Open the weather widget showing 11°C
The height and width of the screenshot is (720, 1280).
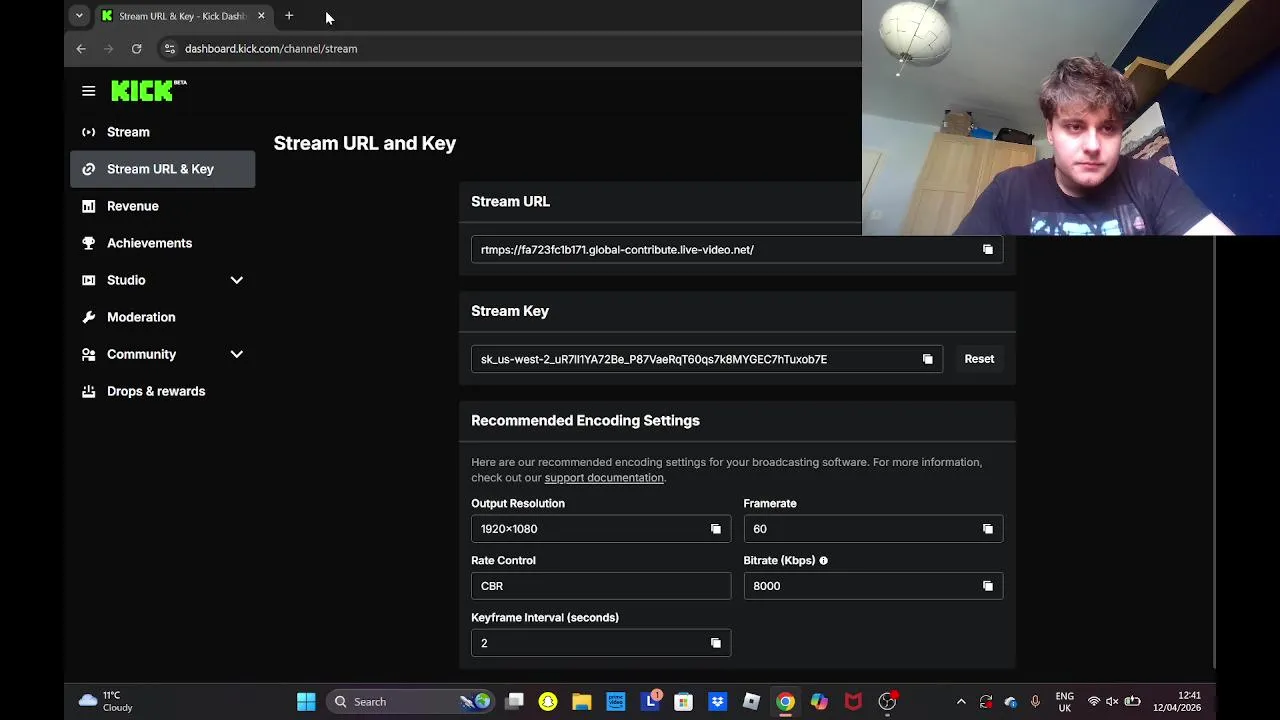coord(106,702)
